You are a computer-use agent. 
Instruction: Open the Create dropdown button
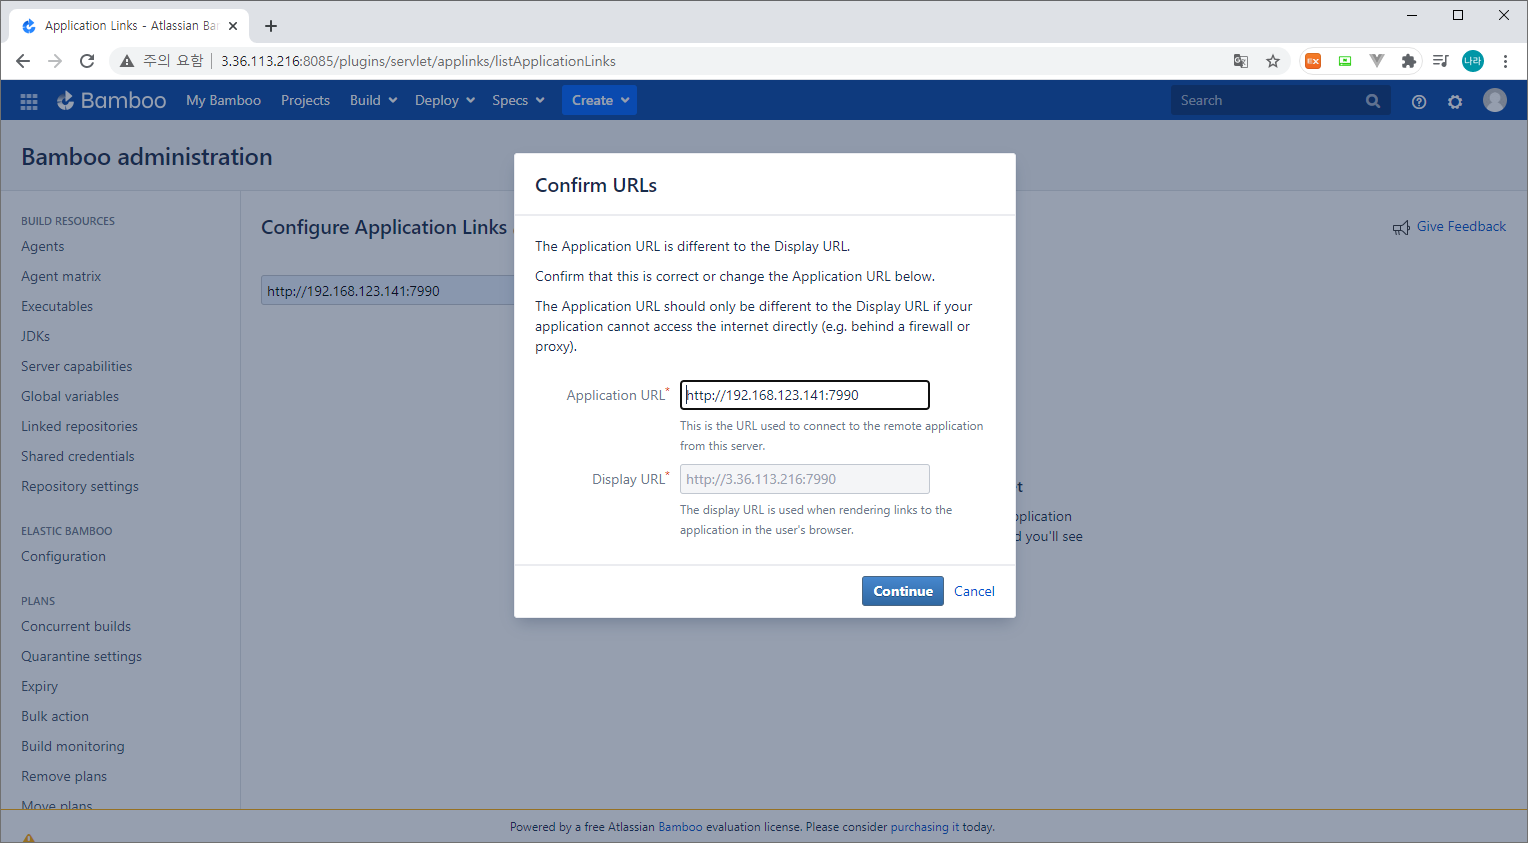[599, 100]
